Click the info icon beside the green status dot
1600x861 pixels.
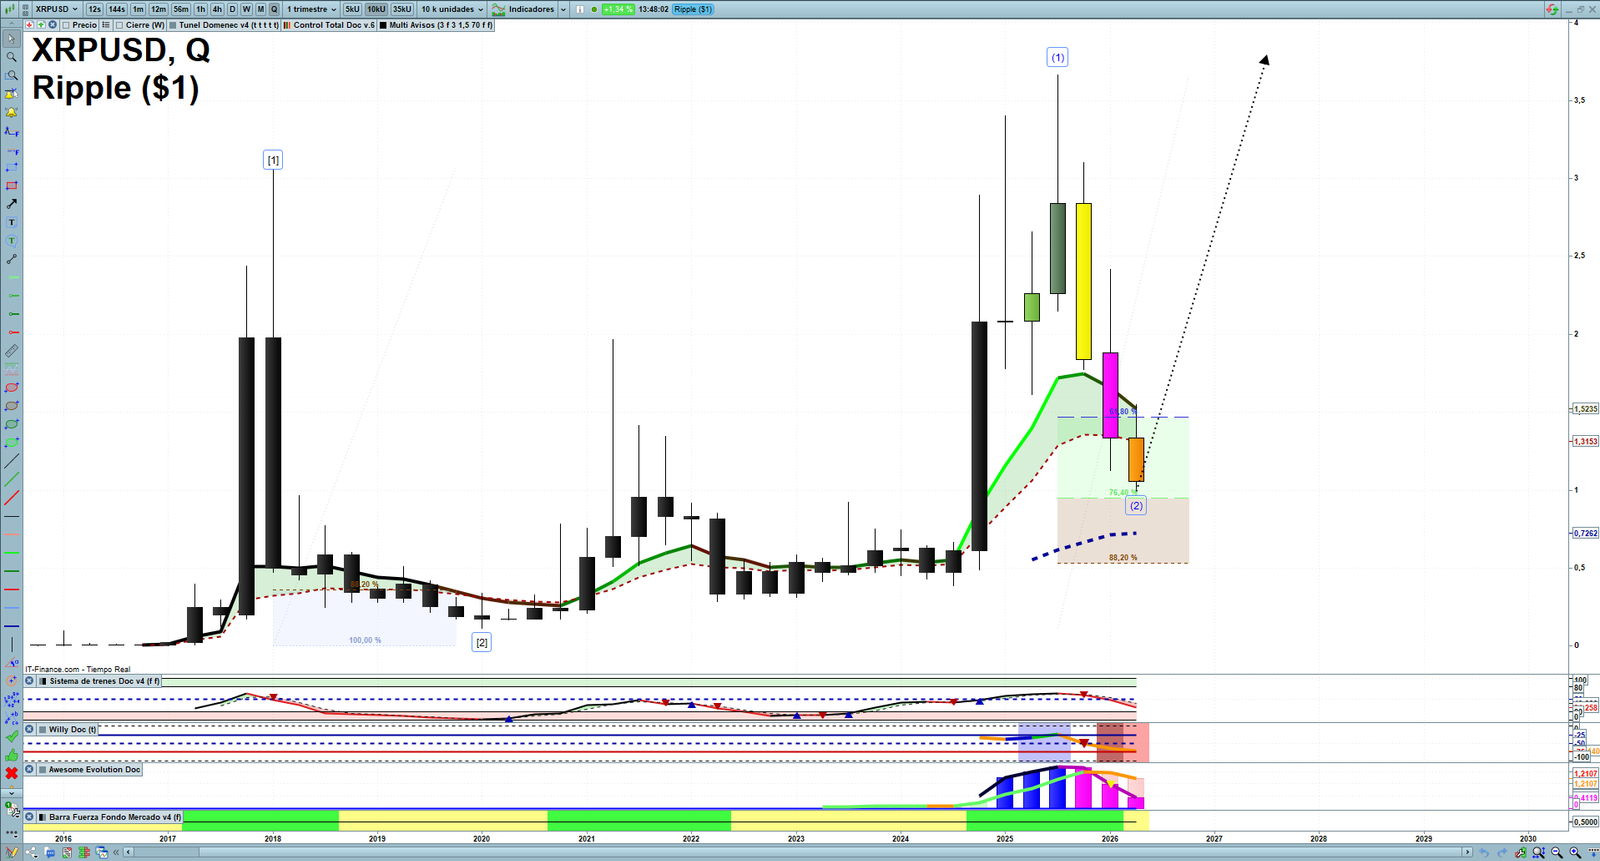coord(579,9)
